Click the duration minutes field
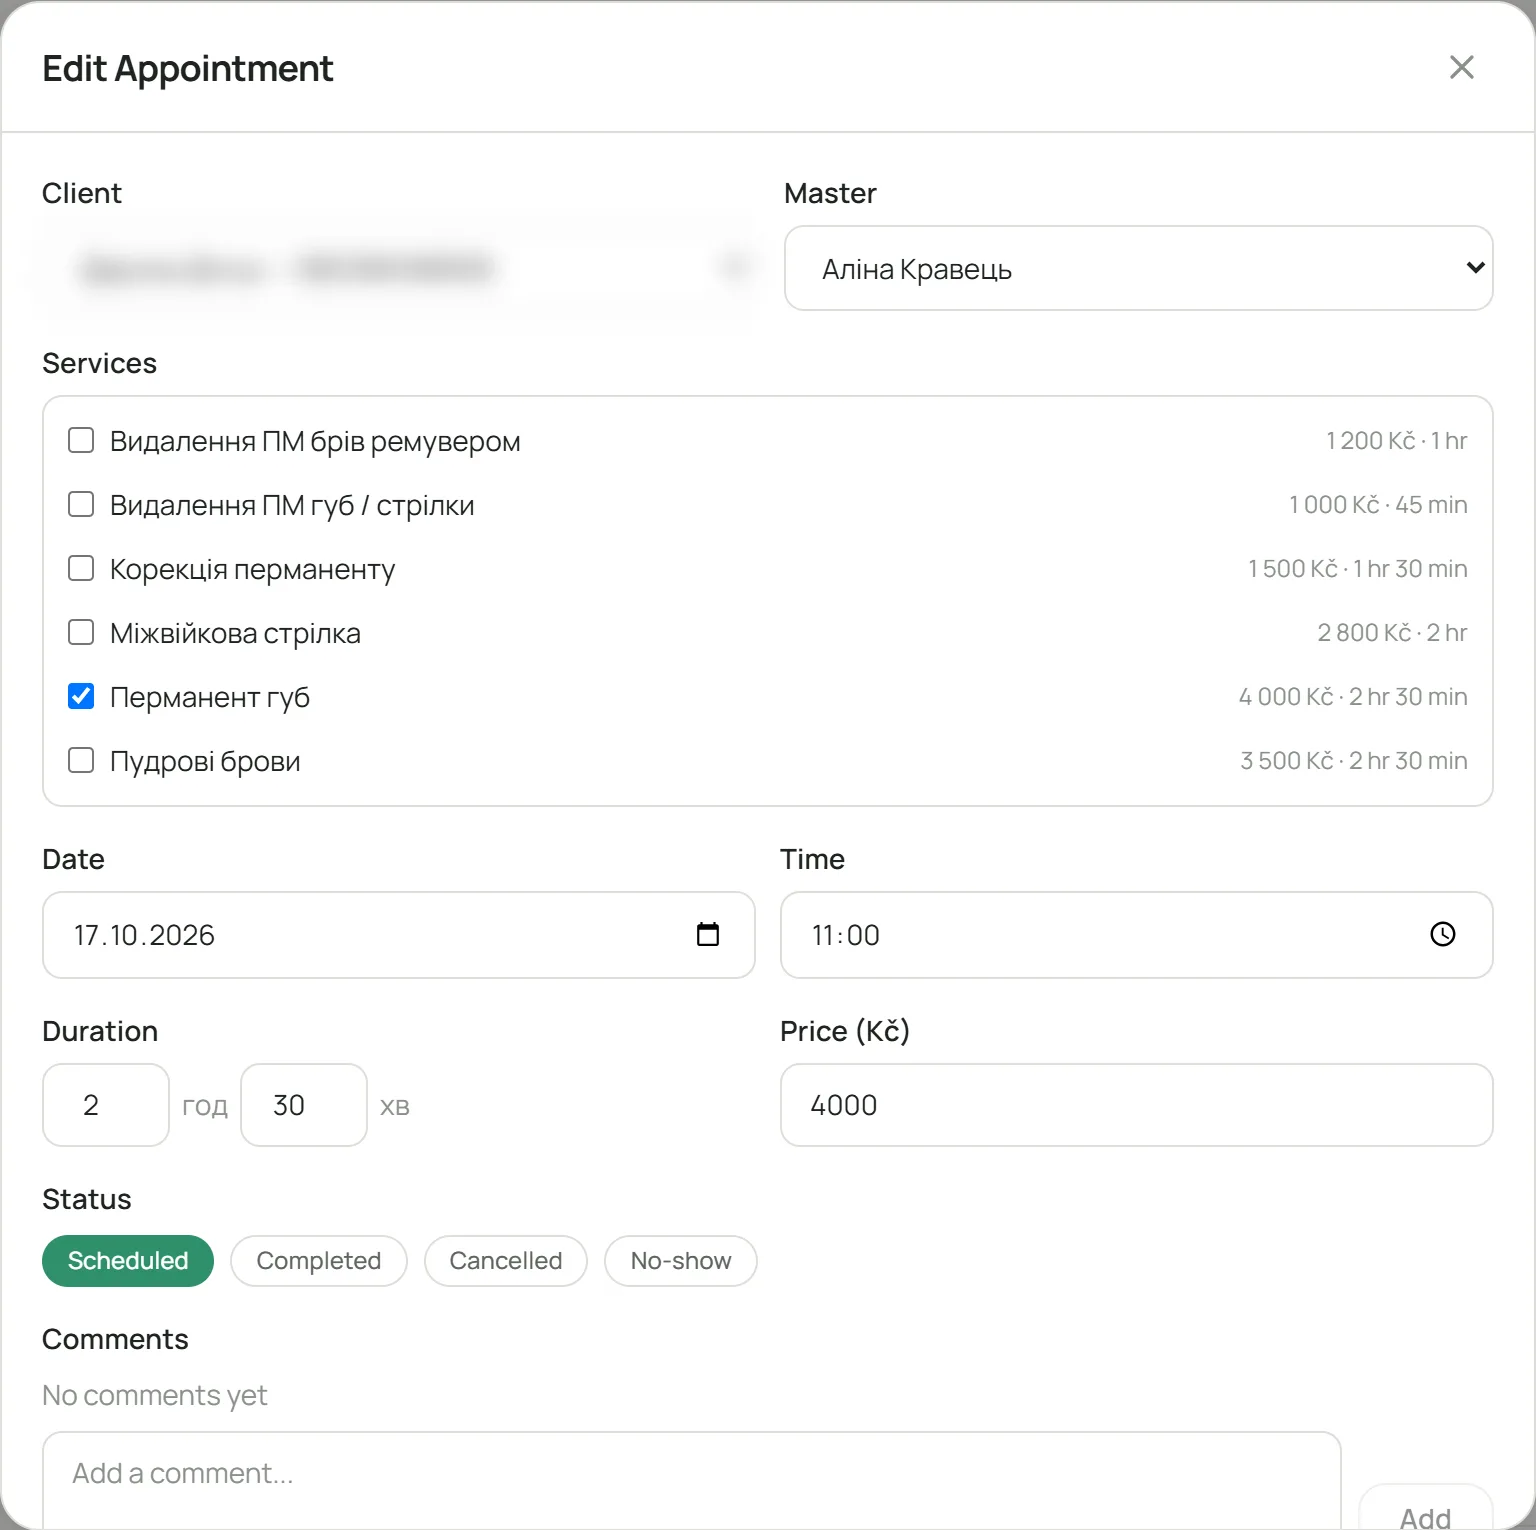 (x=304, y=1105)
